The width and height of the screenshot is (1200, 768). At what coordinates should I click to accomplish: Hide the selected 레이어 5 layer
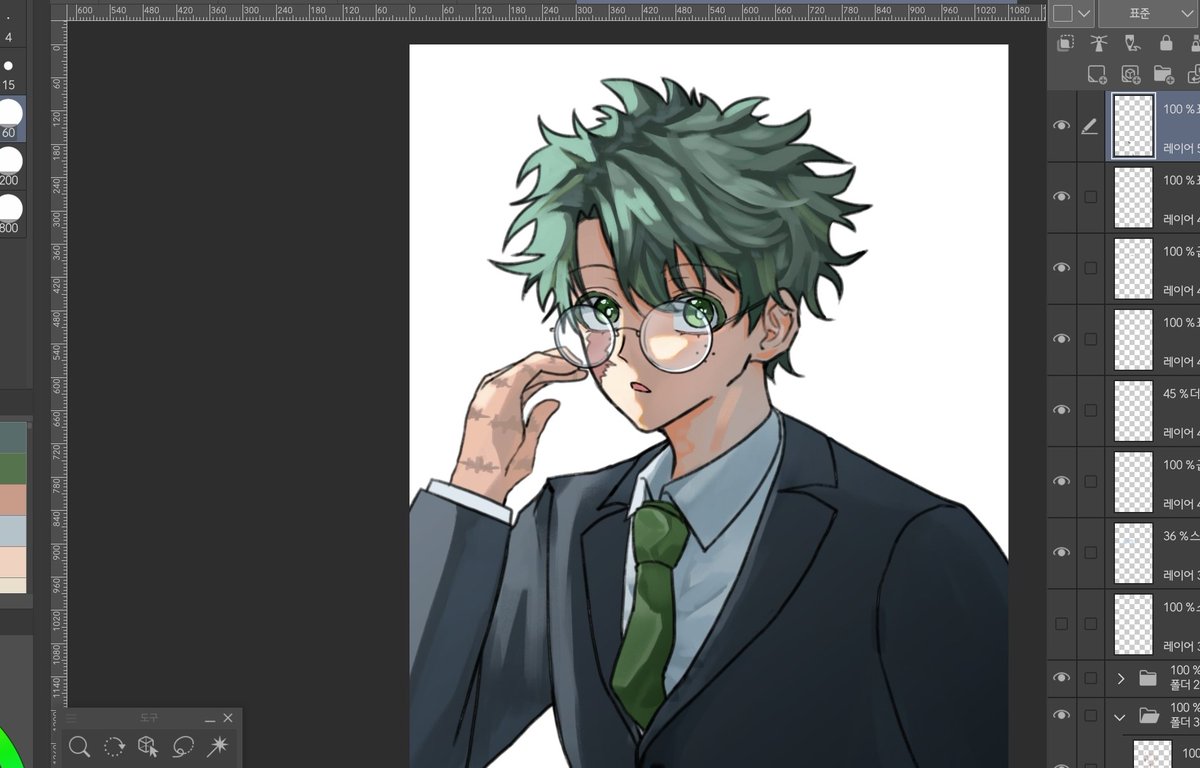(x=1062, y=126)
